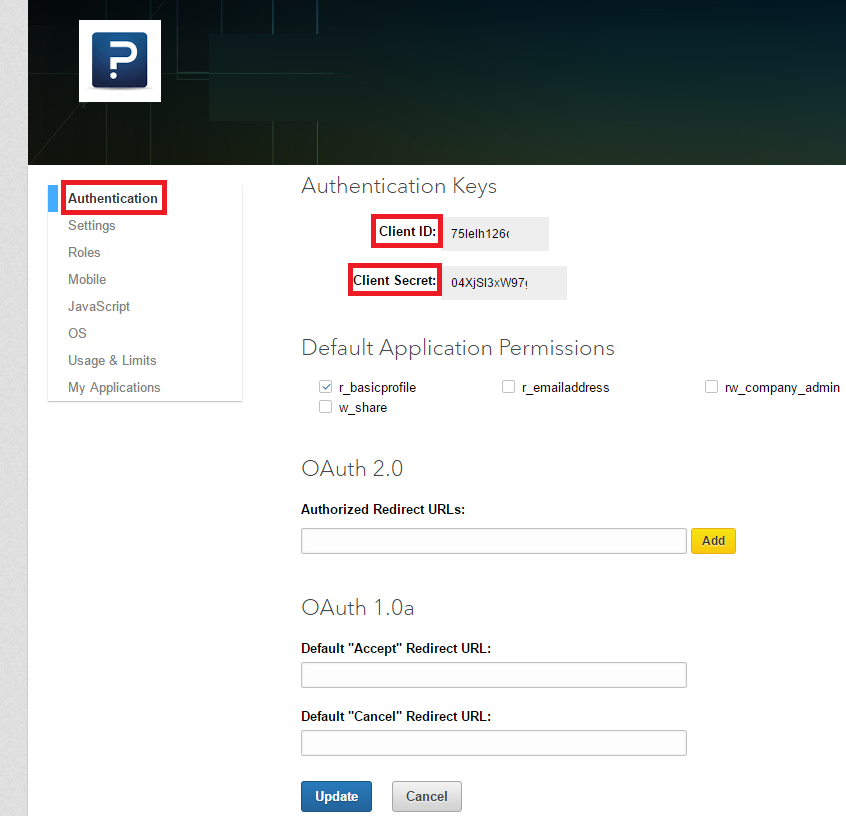The width and height of the screenshot is (846, 816).
Task: Check the w_share permission
Action: pos(325,407)
